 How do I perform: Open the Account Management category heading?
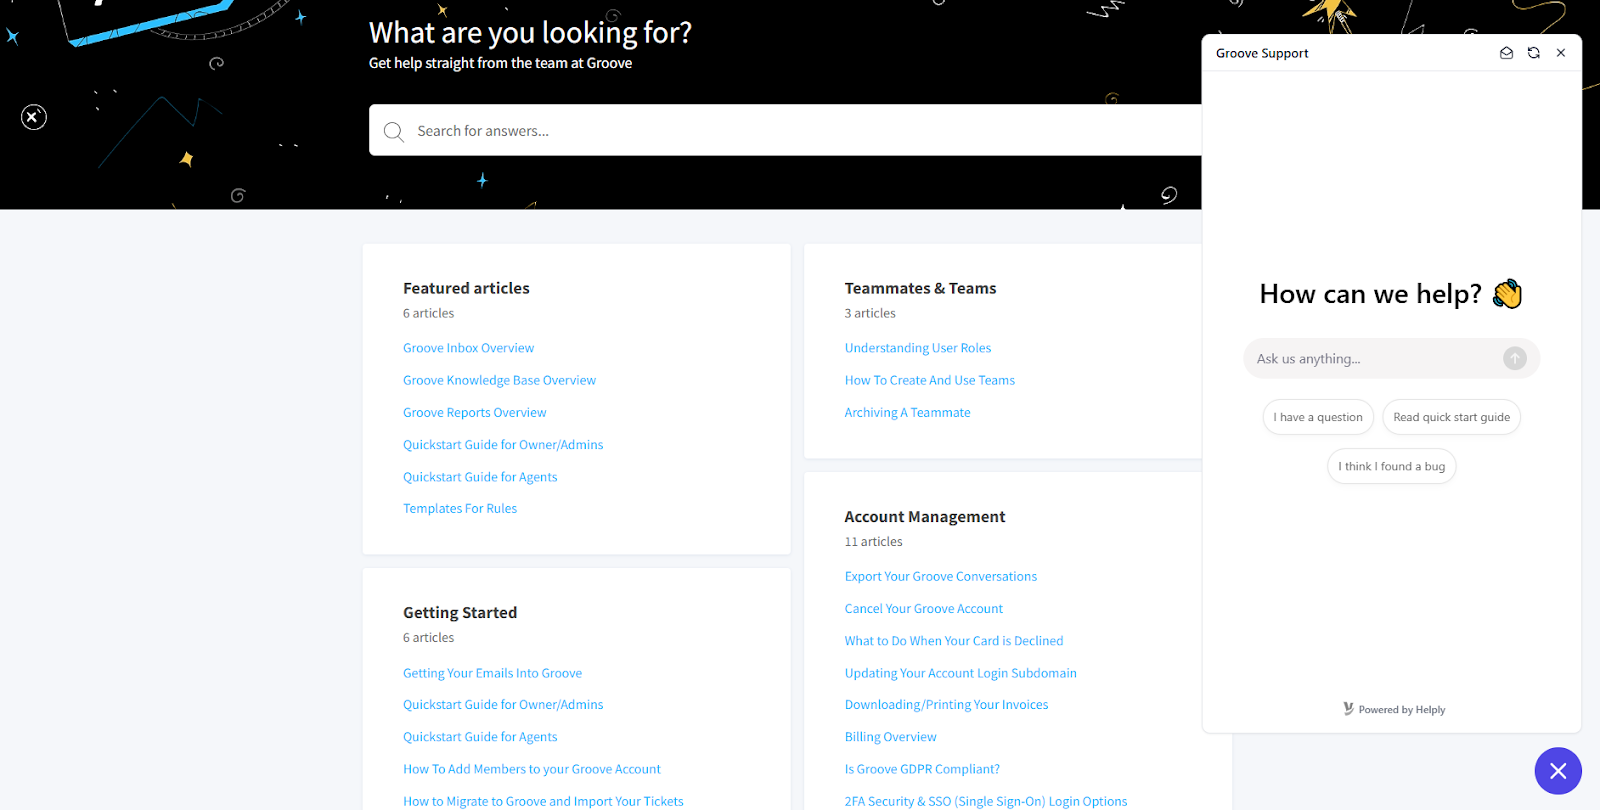(925, 516)
